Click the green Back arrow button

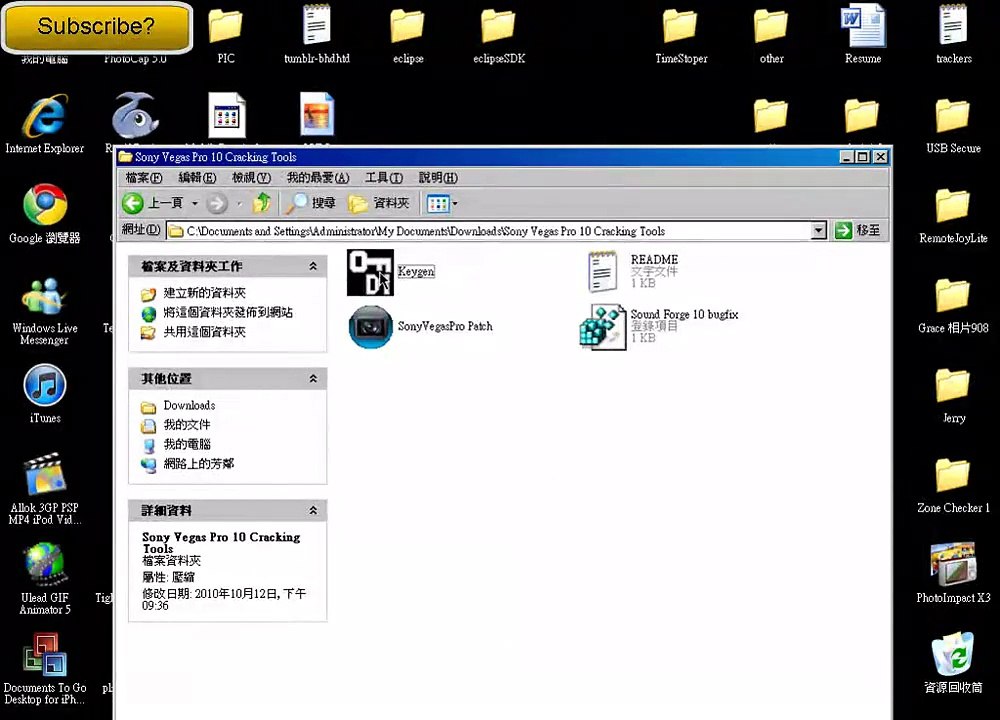(x=133, y=203)
